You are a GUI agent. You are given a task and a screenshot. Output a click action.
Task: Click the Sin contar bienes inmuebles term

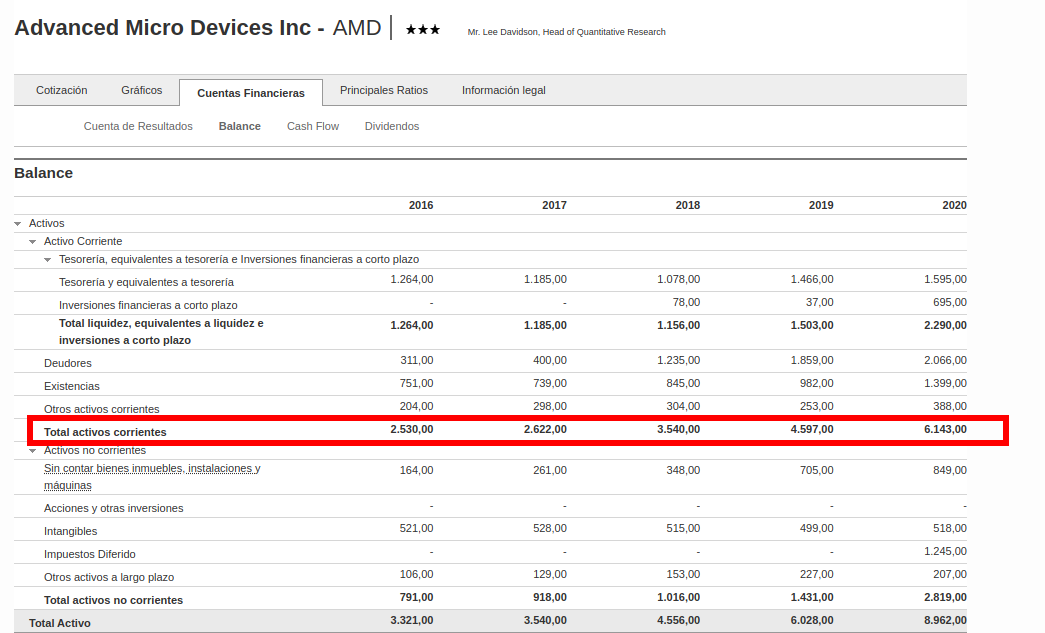152,468
